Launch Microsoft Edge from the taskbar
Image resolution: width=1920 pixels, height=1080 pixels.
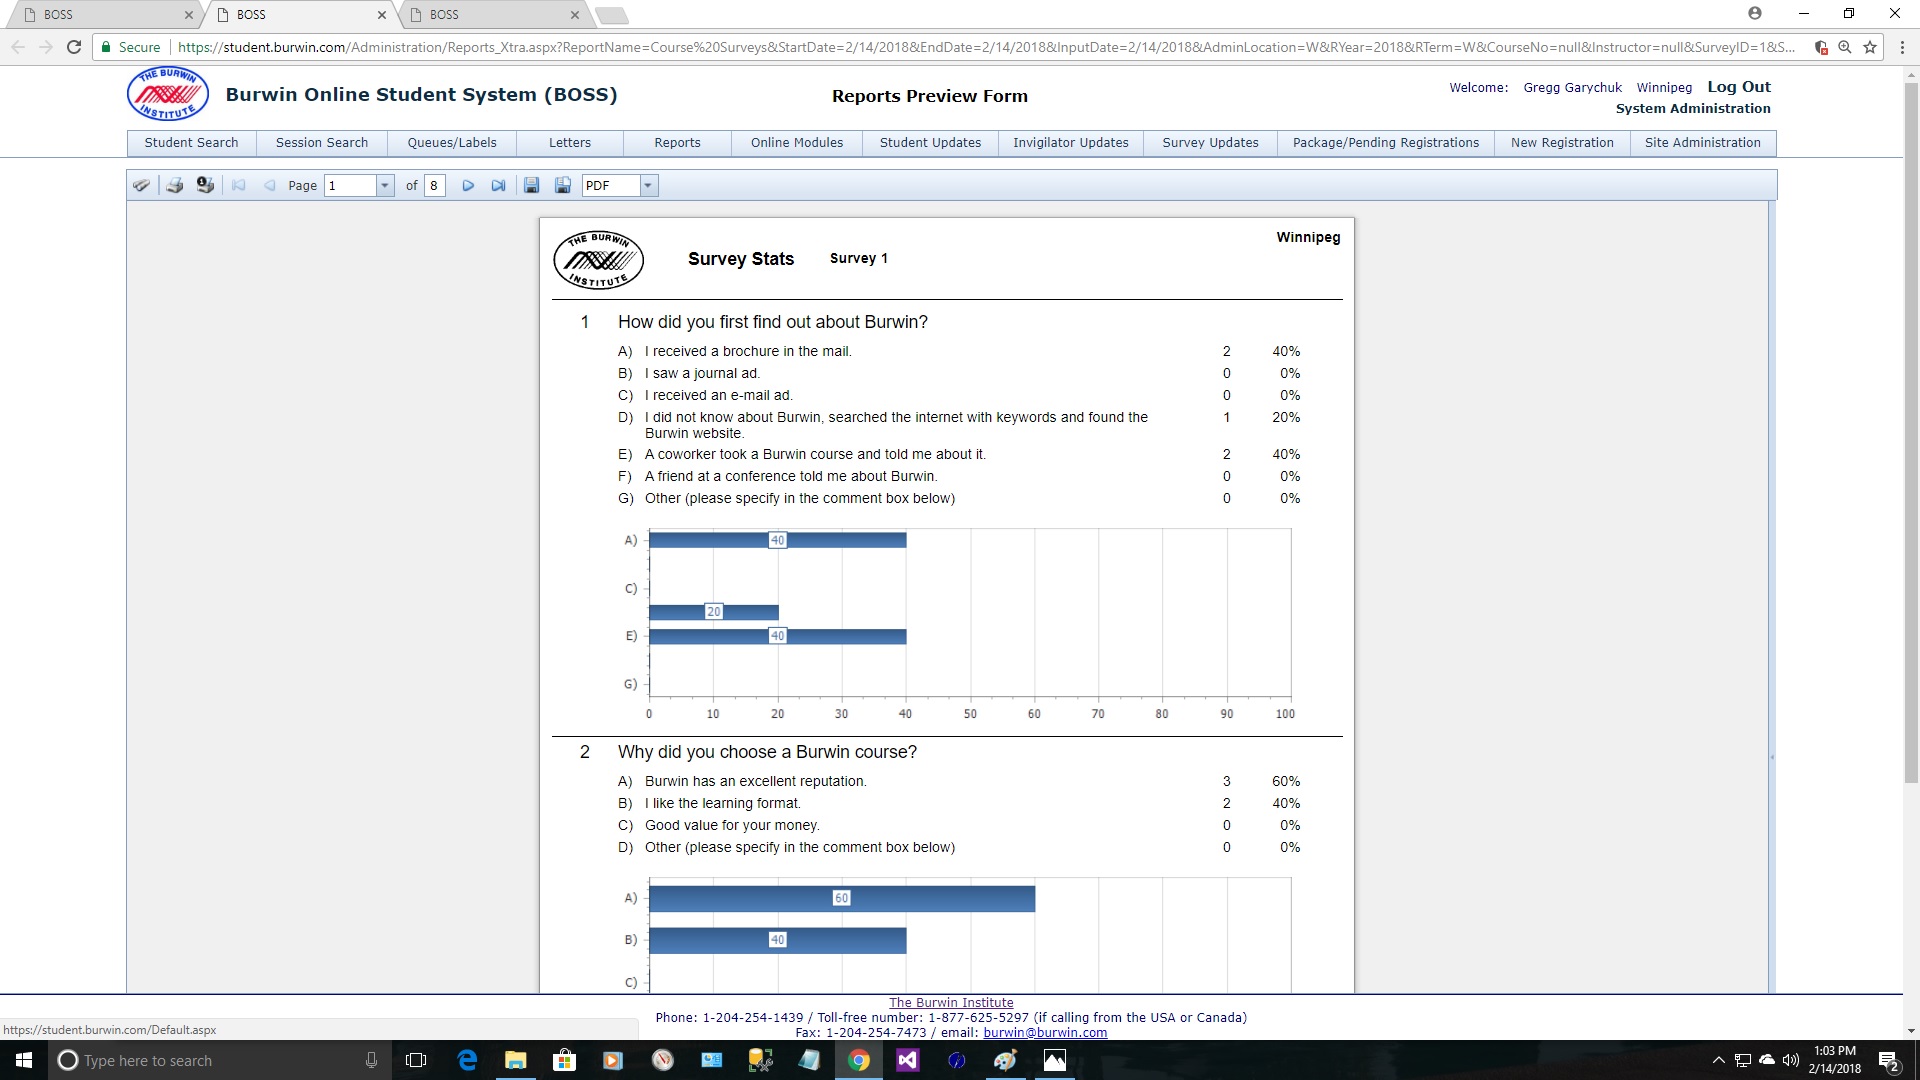click(x=467, y=1060)
